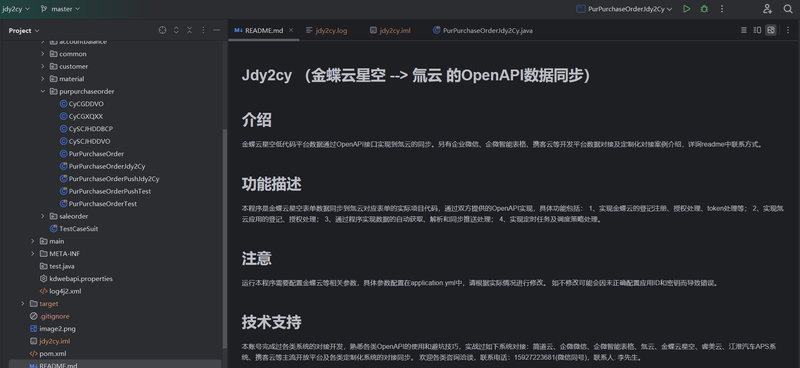Switch to preview-only markdown view
This screenshot has width=800, height=368.
tap(771, 30)
